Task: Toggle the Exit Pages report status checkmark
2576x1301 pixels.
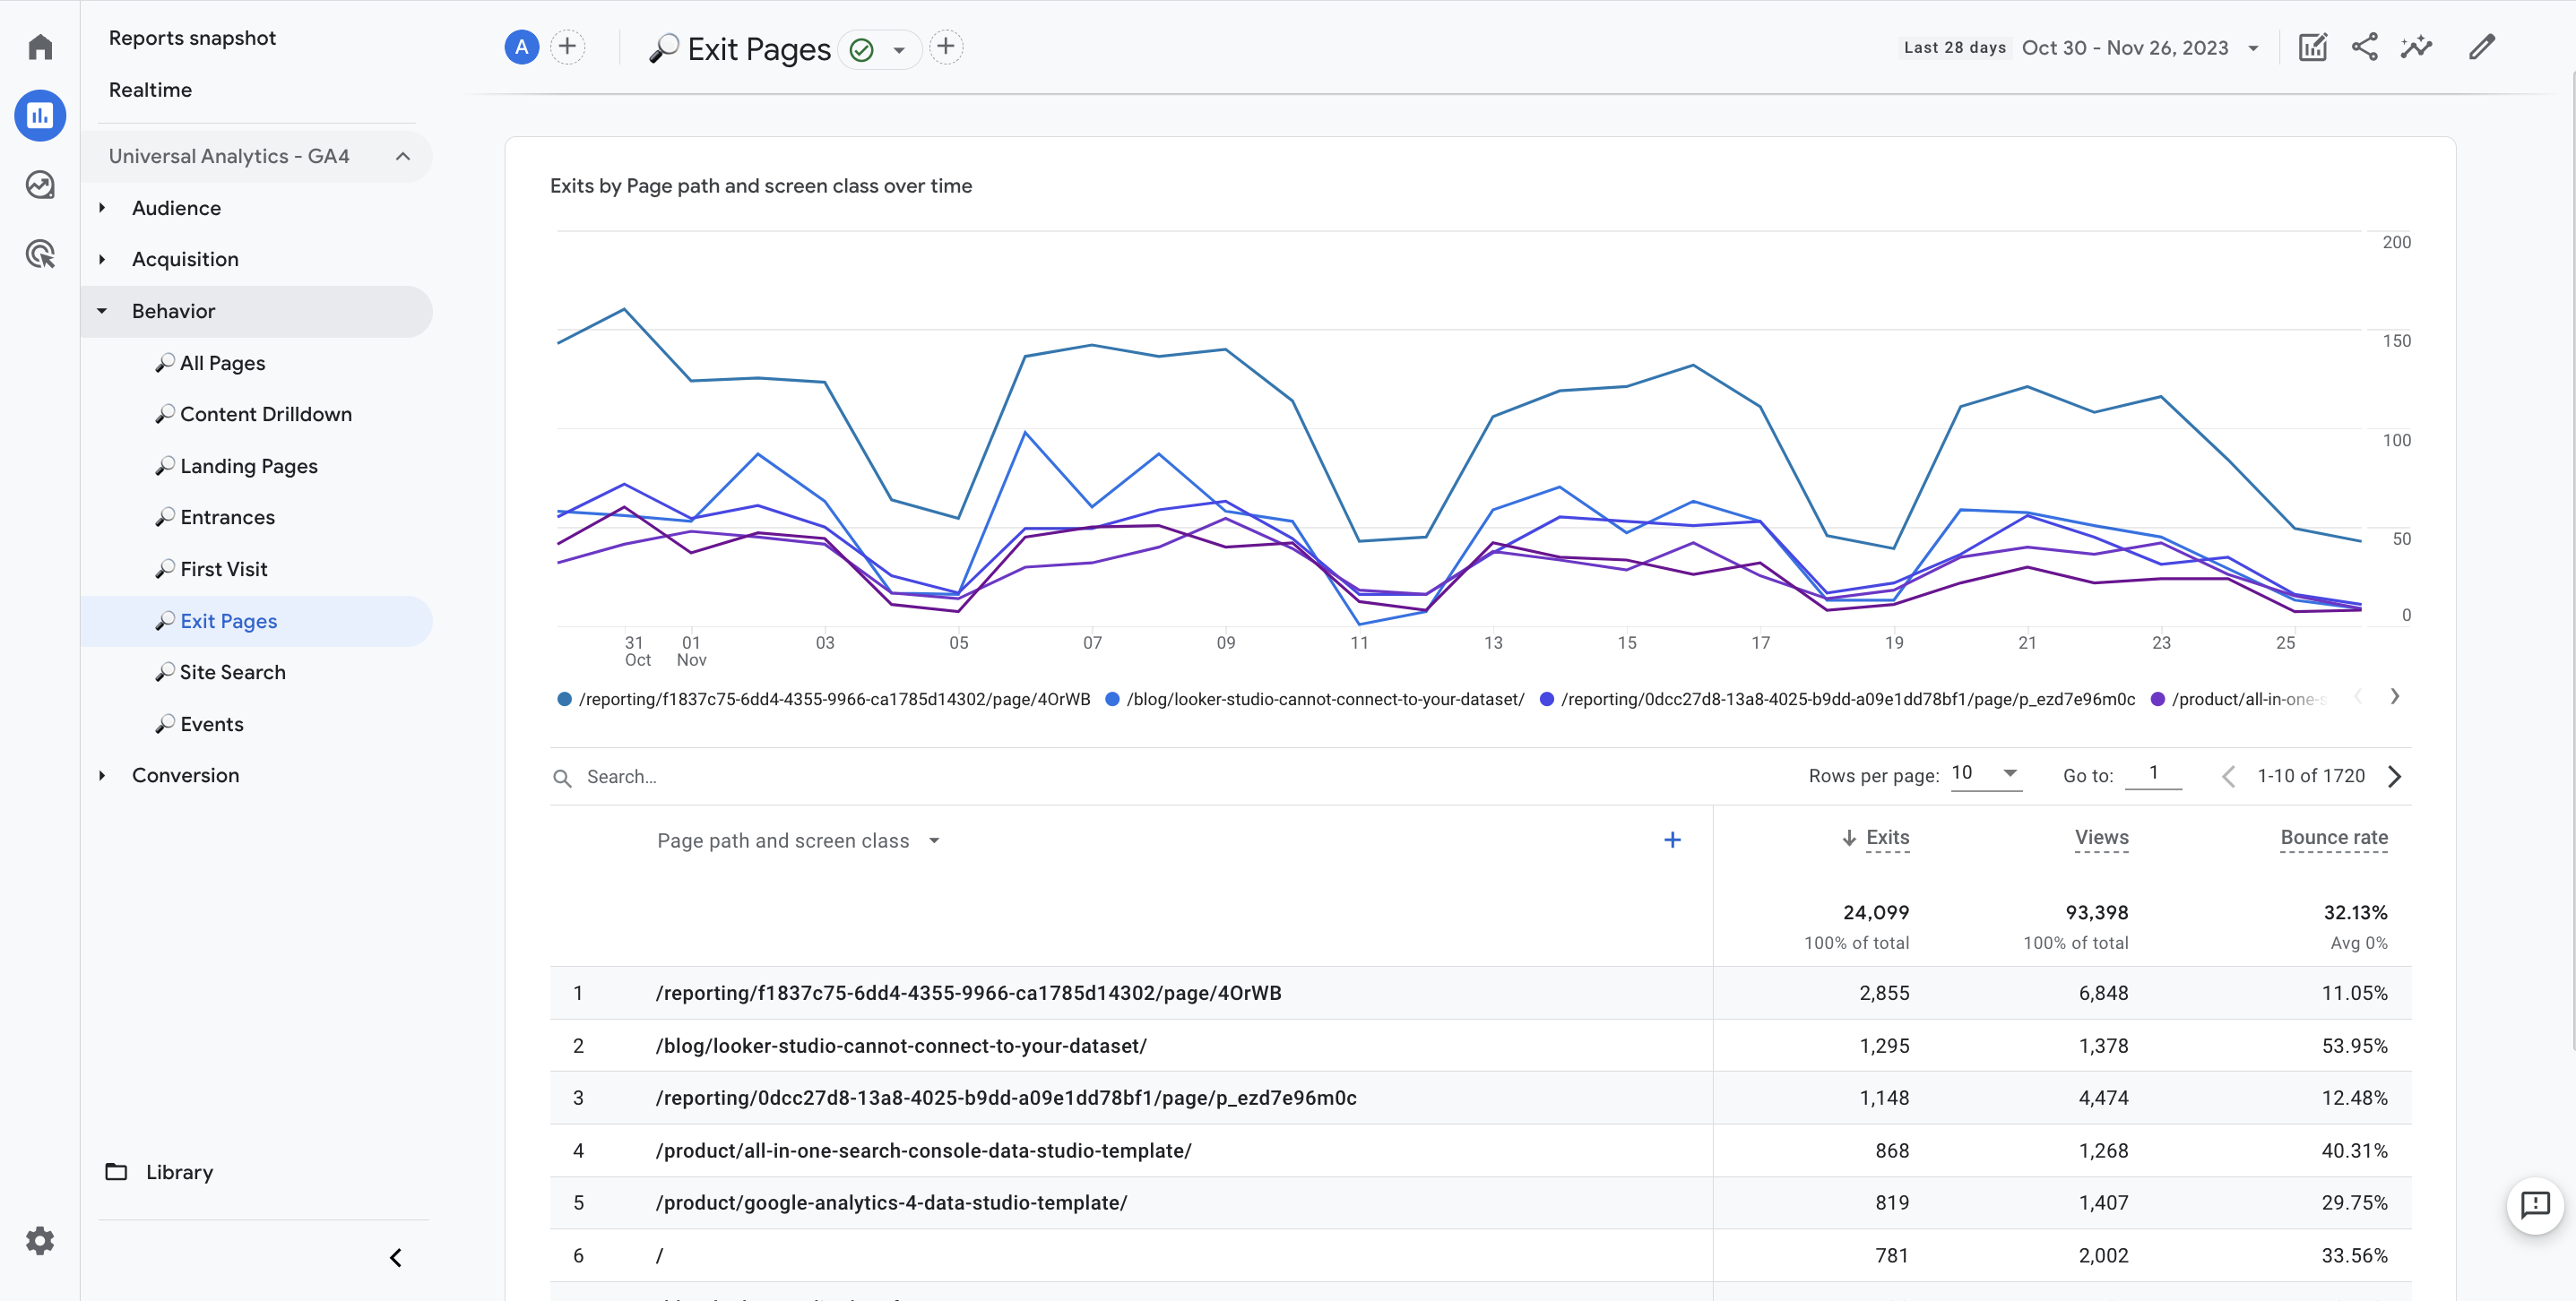Action: tap(861, 48)
